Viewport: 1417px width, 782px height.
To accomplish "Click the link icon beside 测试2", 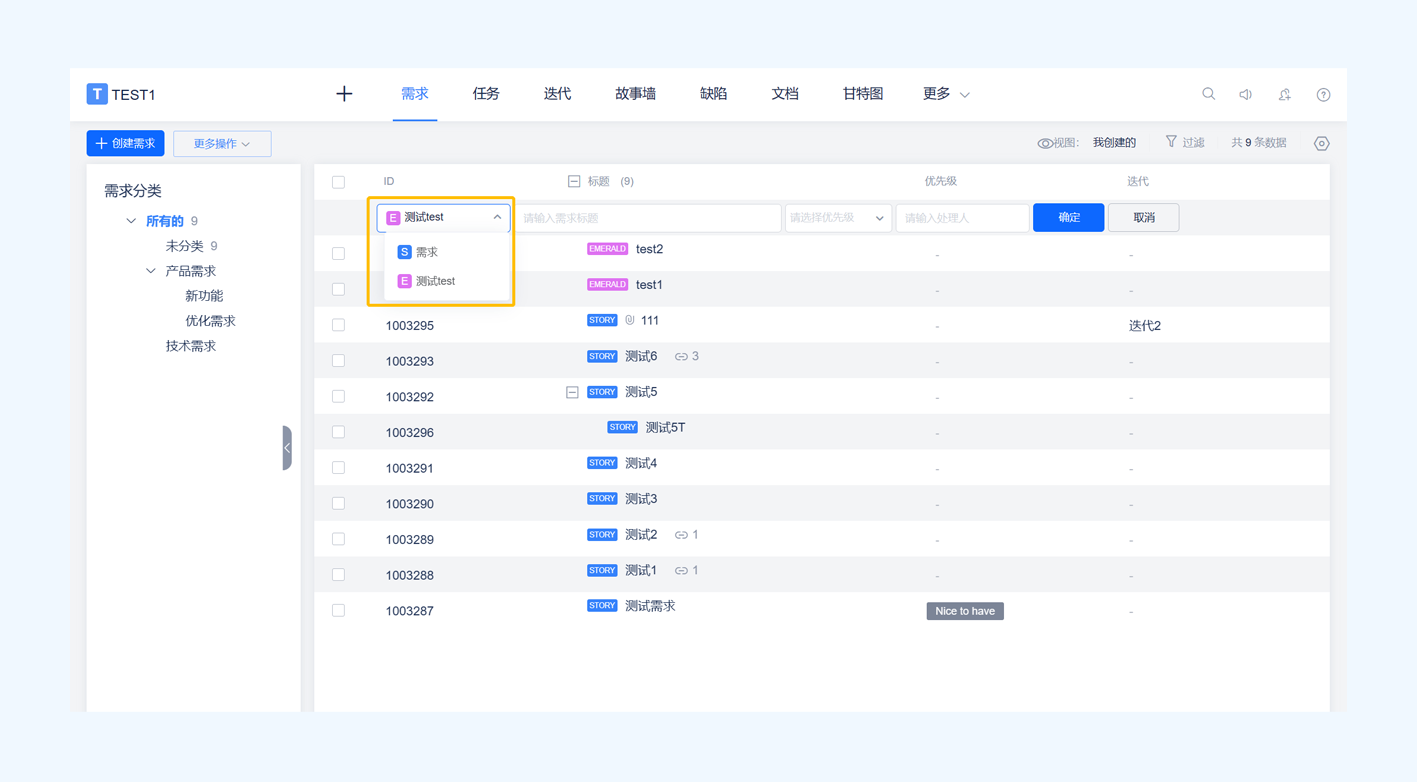I will [681, 535].
